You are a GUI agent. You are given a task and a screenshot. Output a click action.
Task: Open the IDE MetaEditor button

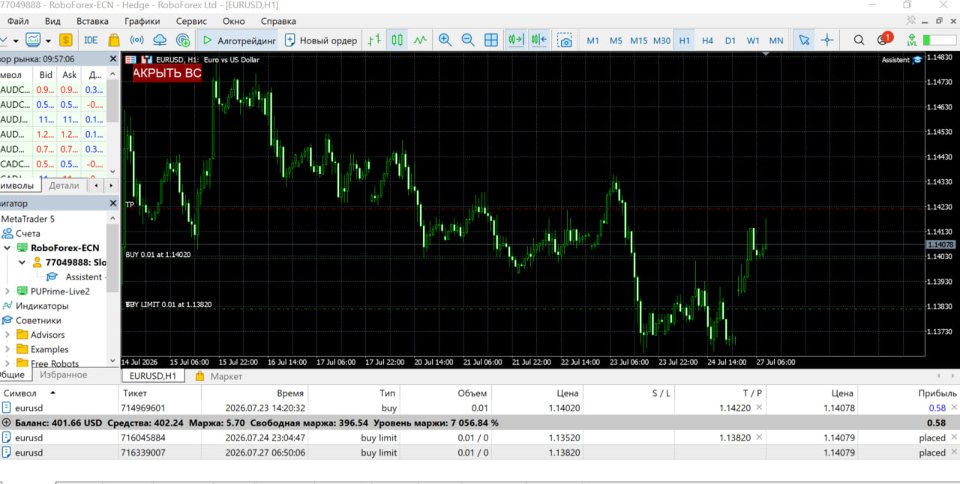[91, 40]
